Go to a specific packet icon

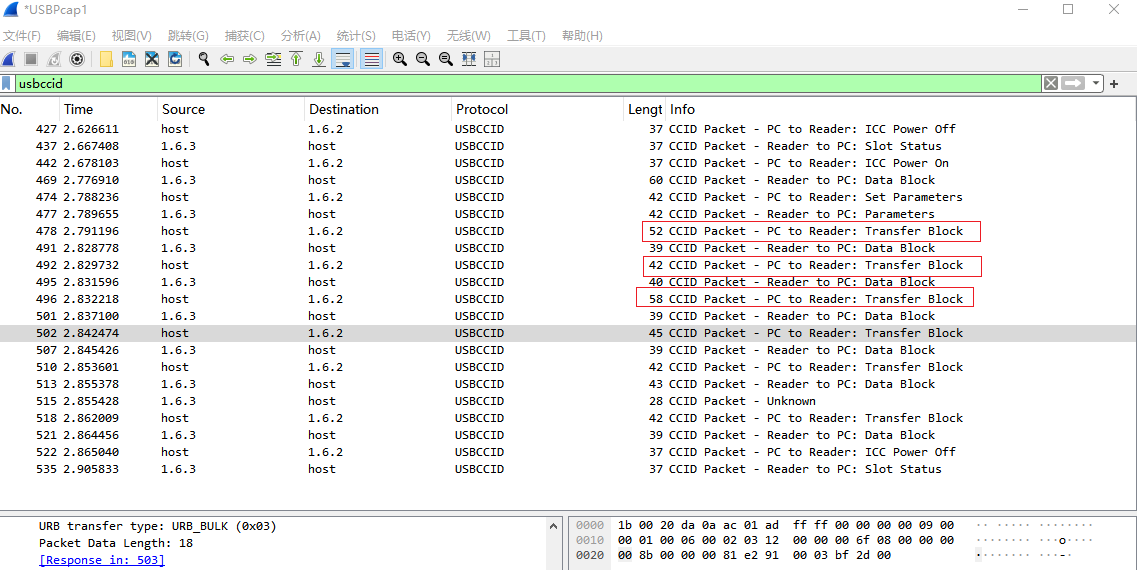[x=273, y=59]
